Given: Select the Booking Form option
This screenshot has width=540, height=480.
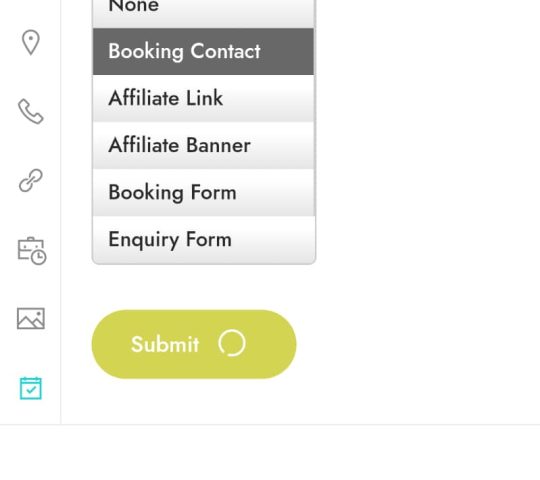Looking at the screenshot, I should click(204, 192).
